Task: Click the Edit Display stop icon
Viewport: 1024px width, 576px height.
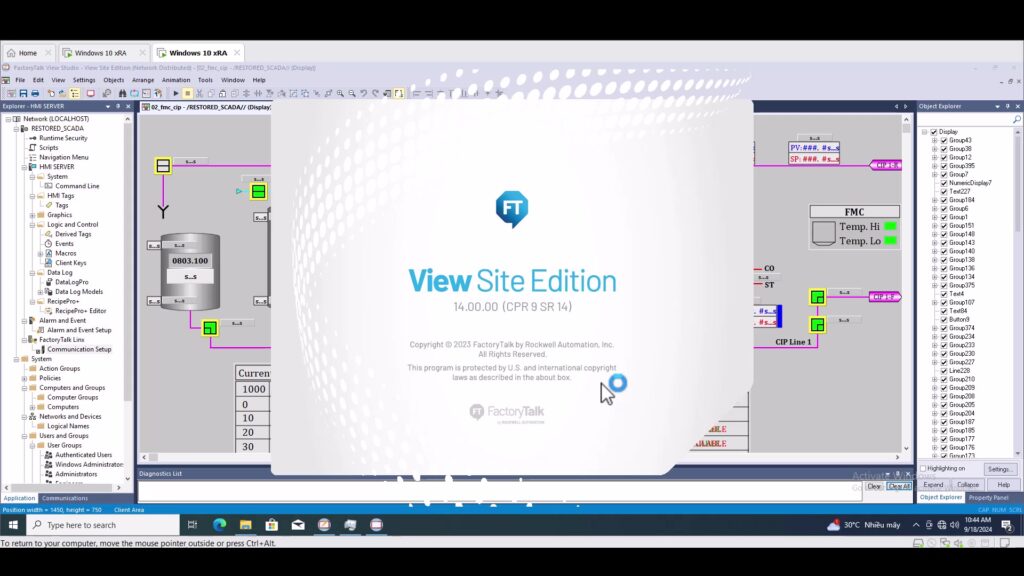Action: [x=187, y=93]
